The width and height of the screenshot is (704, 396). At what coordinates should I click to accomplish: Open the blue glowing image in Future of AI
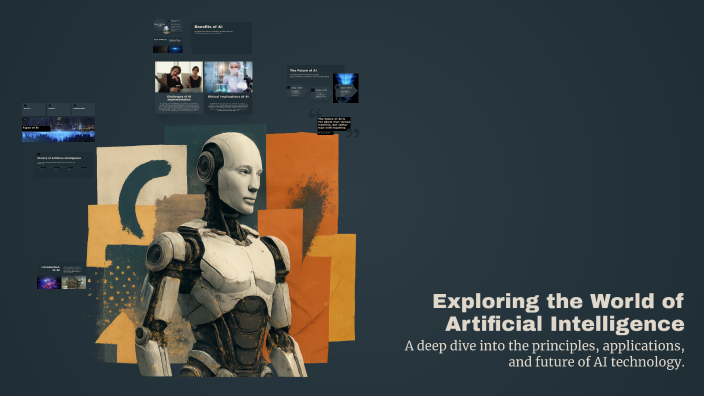coord(346,88)
